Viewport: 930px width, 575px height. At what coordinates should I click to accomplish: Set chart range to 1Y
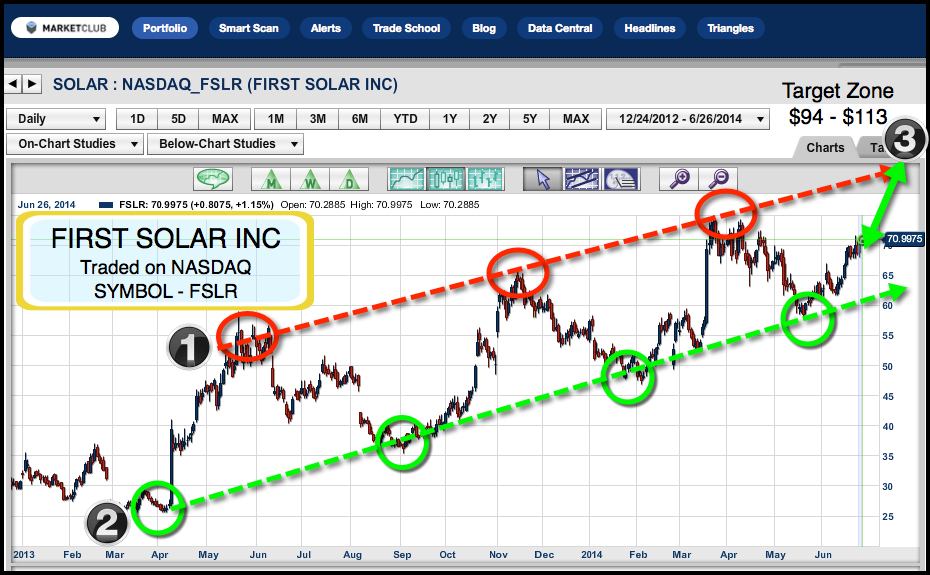click(450, 119)
